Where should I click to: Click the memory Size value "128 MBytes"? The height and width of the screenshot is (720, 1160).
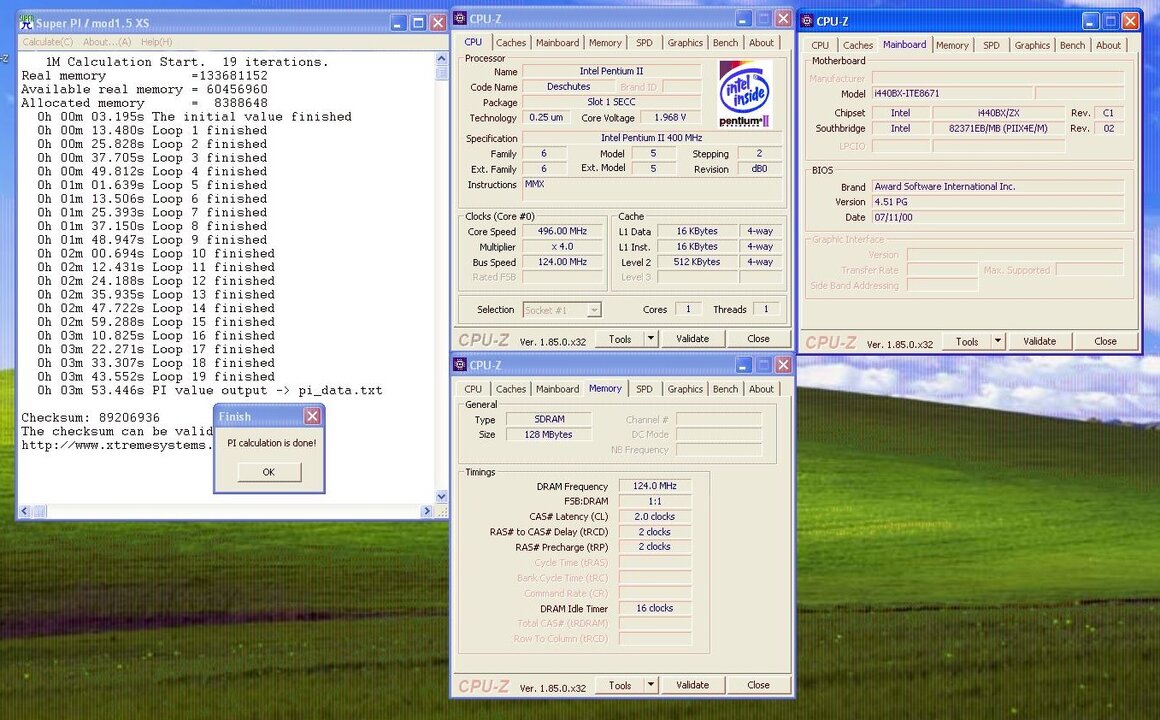[x=548, y=434]
